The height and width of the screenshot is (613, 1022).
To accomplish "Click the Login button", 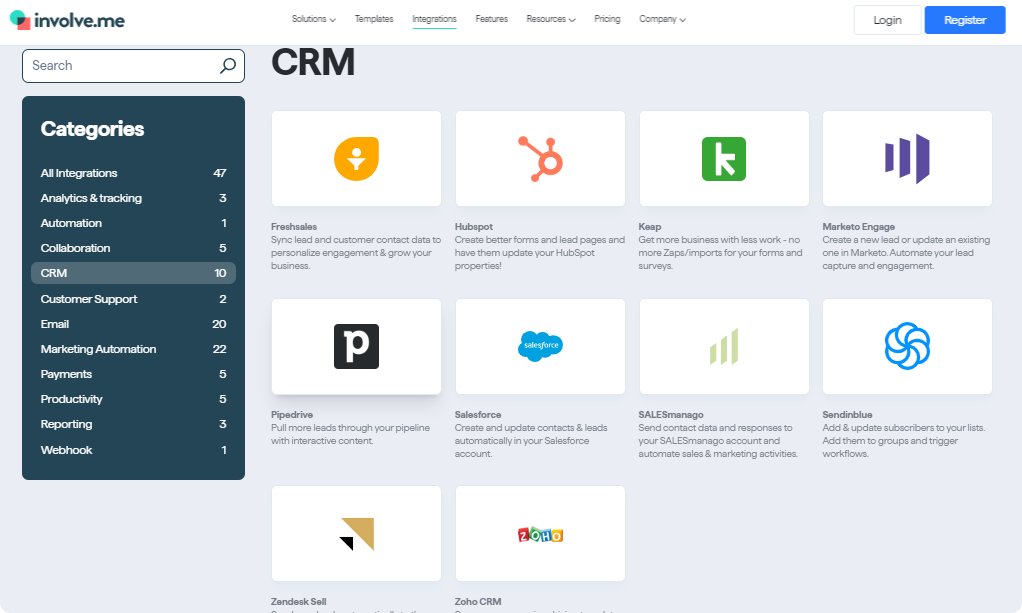I will click(887, 20).
